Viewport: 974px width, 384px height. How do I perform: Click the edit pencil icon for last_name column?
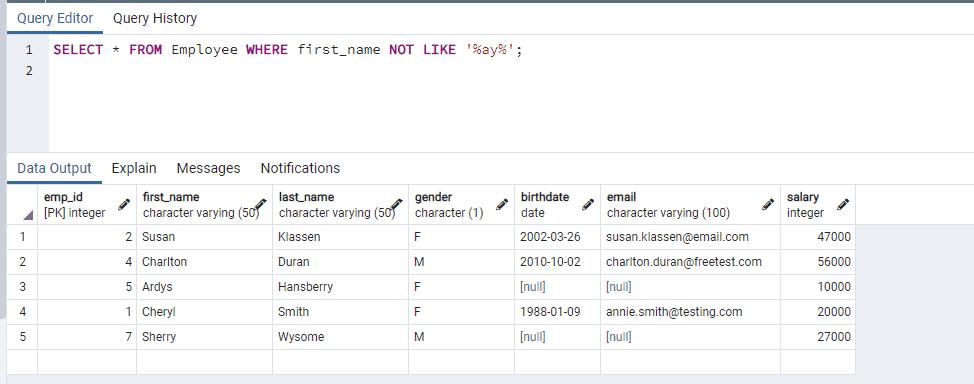click(x=396, y=204)
